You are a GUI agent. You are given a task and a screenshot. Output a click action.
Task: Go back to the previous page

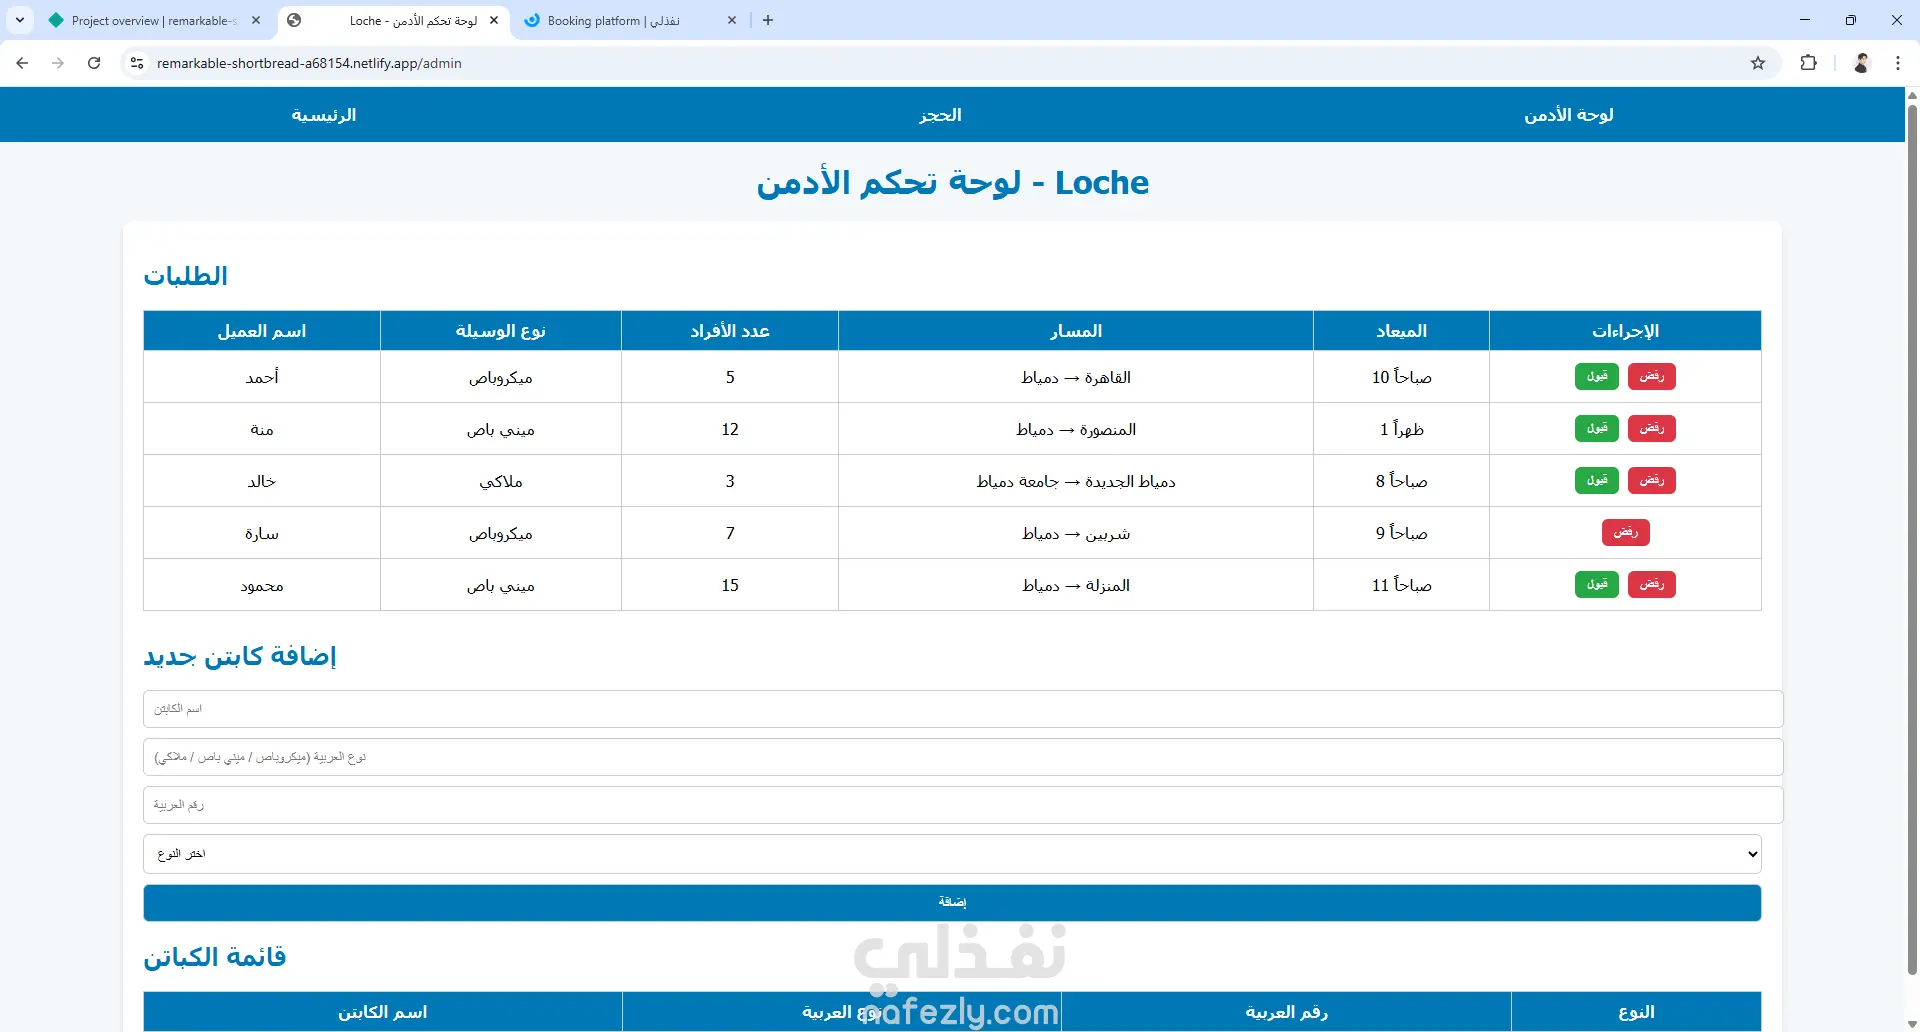click(x=22, y=63)
